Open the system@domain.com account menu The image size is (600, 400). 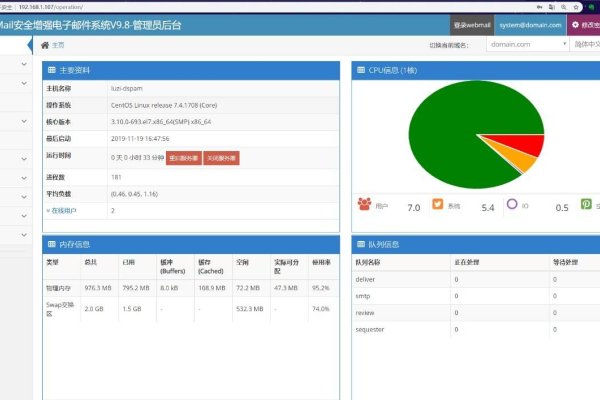click(530, 25)
